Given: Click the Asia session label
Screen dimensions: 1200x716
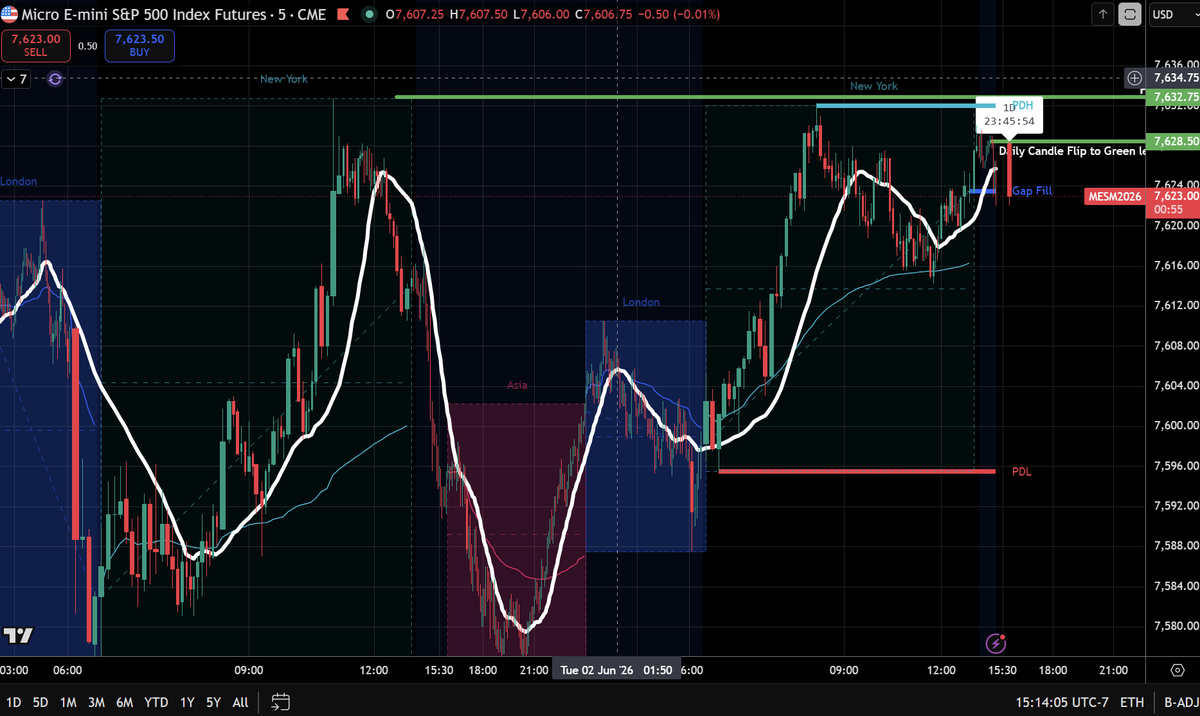Looking at the screenshot, I should [517, 385].
